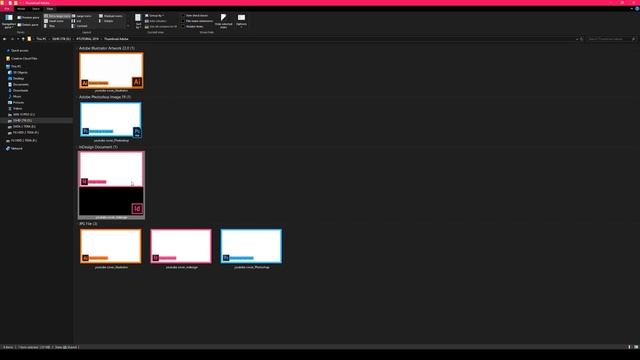Viewport: 640px width, 360px height.
Task: Toggle the Details pane button
Action: point(28,25)
